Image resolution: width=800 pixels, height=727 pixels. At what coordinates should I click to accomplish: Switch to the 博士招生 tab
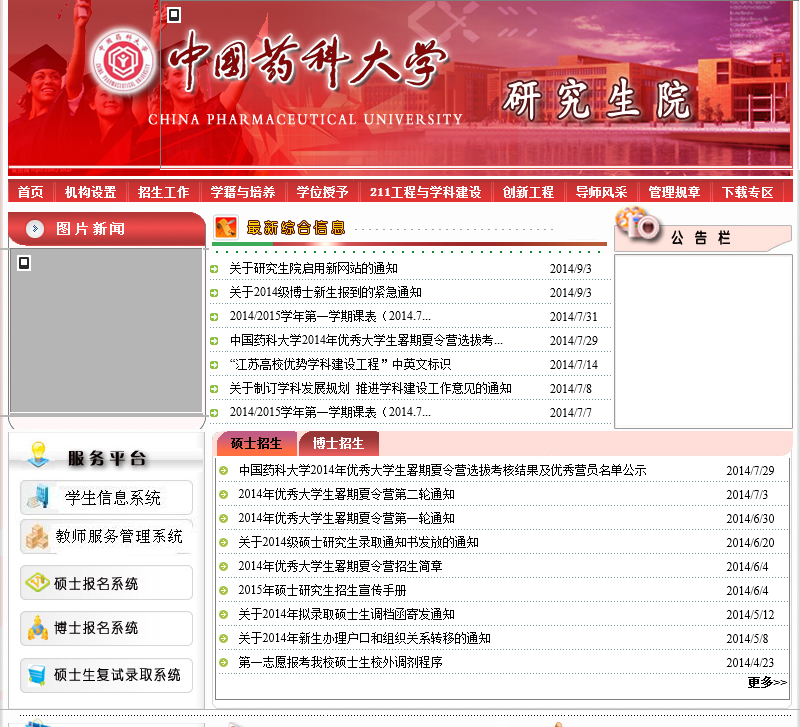(x=338, y=443)
